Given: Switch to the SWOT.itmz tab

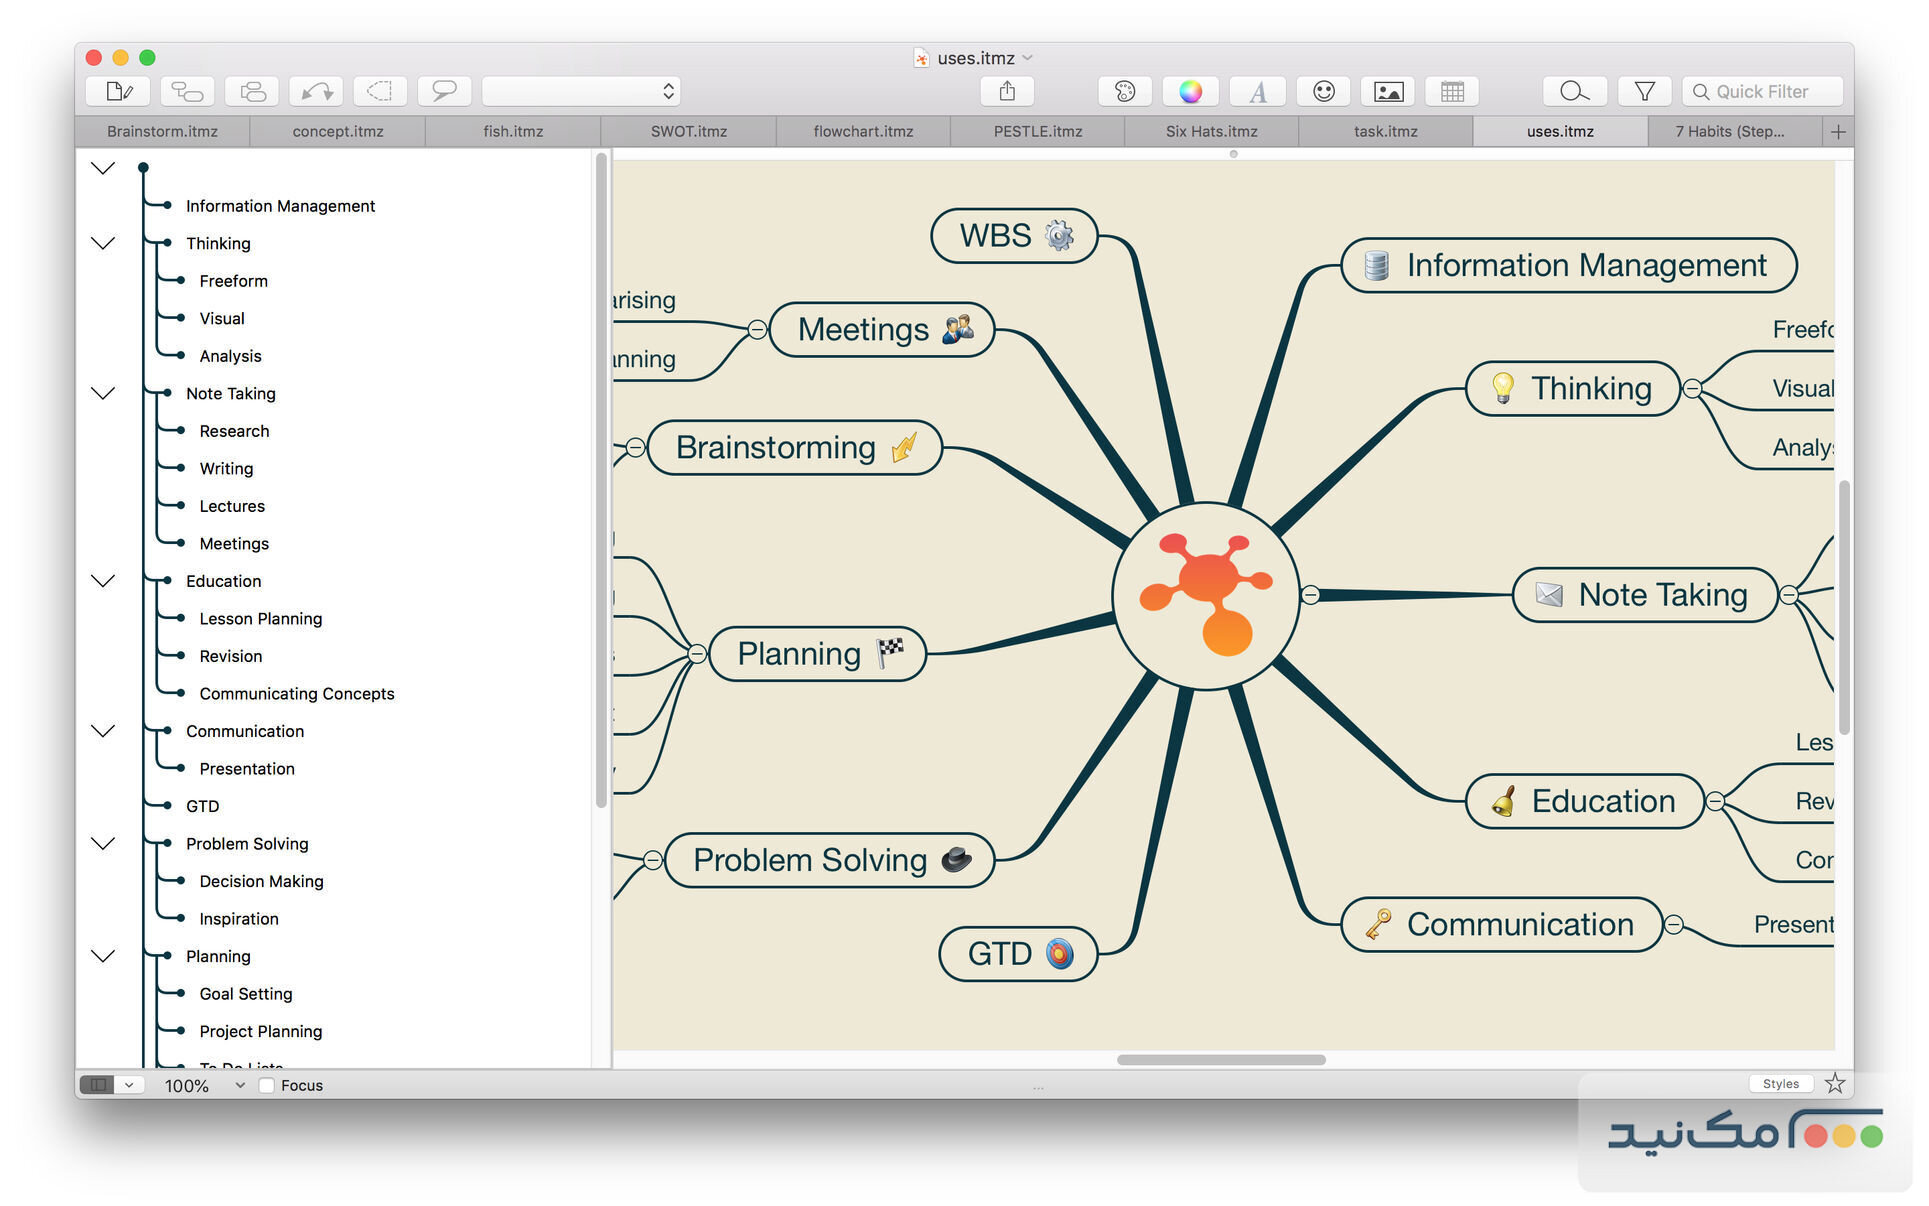Looking at the screenshot, I should click(x=688, y=131).
